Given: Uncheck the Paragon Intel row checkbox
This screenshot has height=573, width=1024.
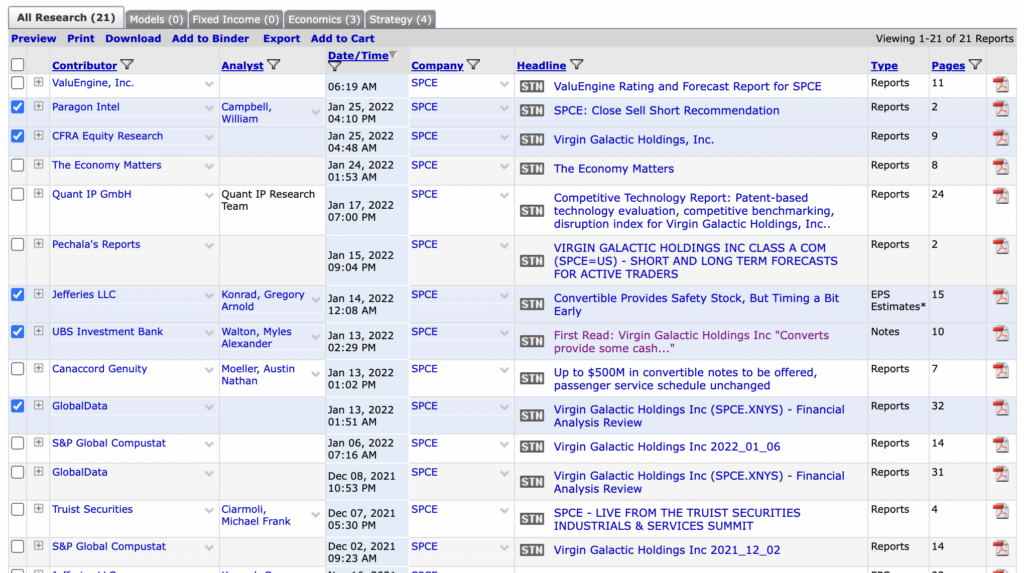Looking at the screenshot, I should click(x=17, y=107).
